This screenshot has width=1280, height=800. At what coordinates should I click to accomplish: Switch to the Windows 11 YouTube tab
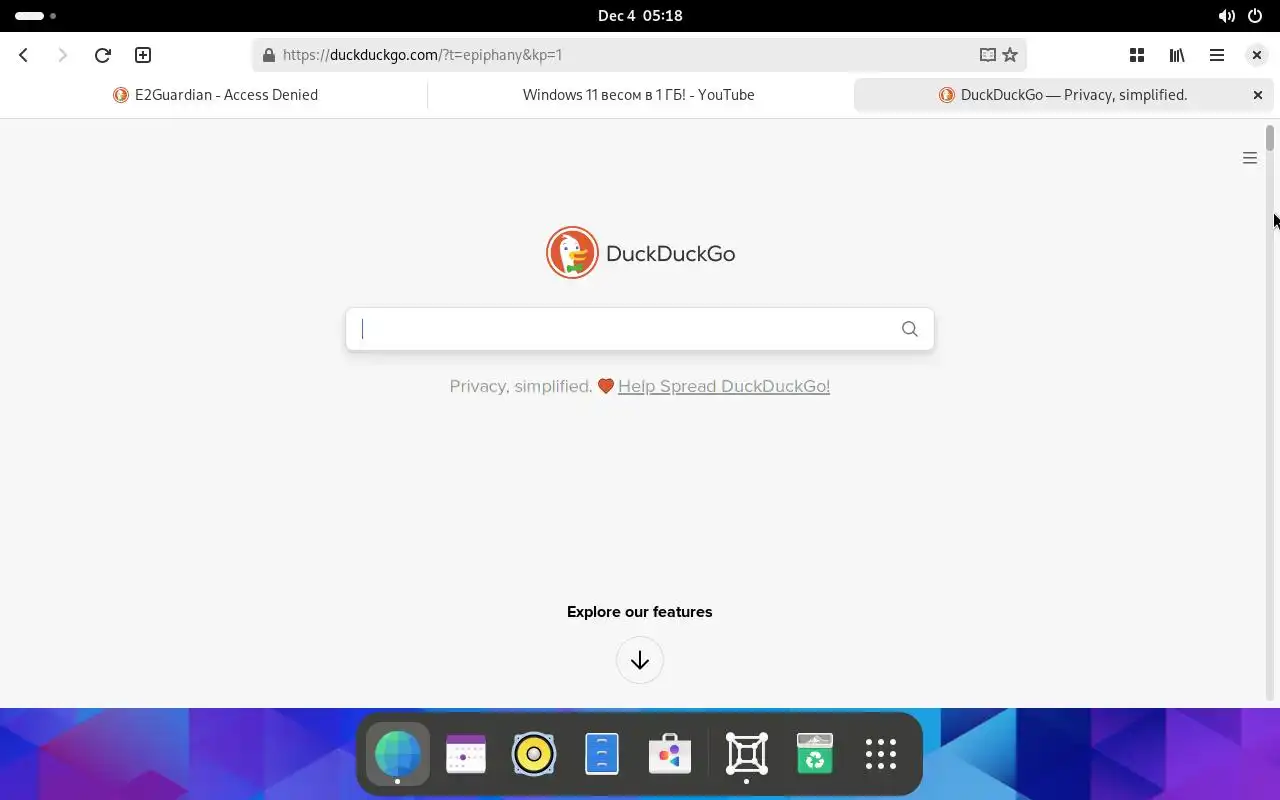639,95
